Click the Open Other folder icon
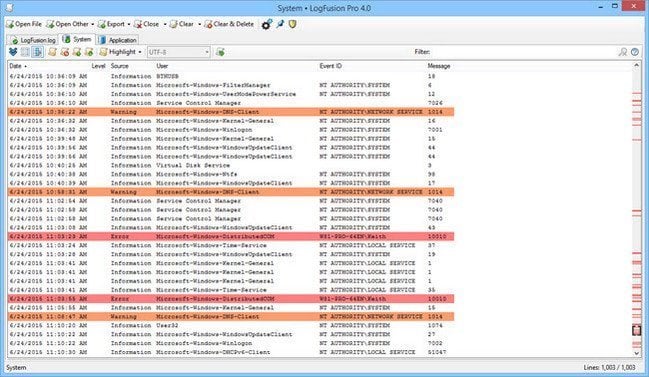This screenshot has width=649, height=377. (x=50, y=24)
